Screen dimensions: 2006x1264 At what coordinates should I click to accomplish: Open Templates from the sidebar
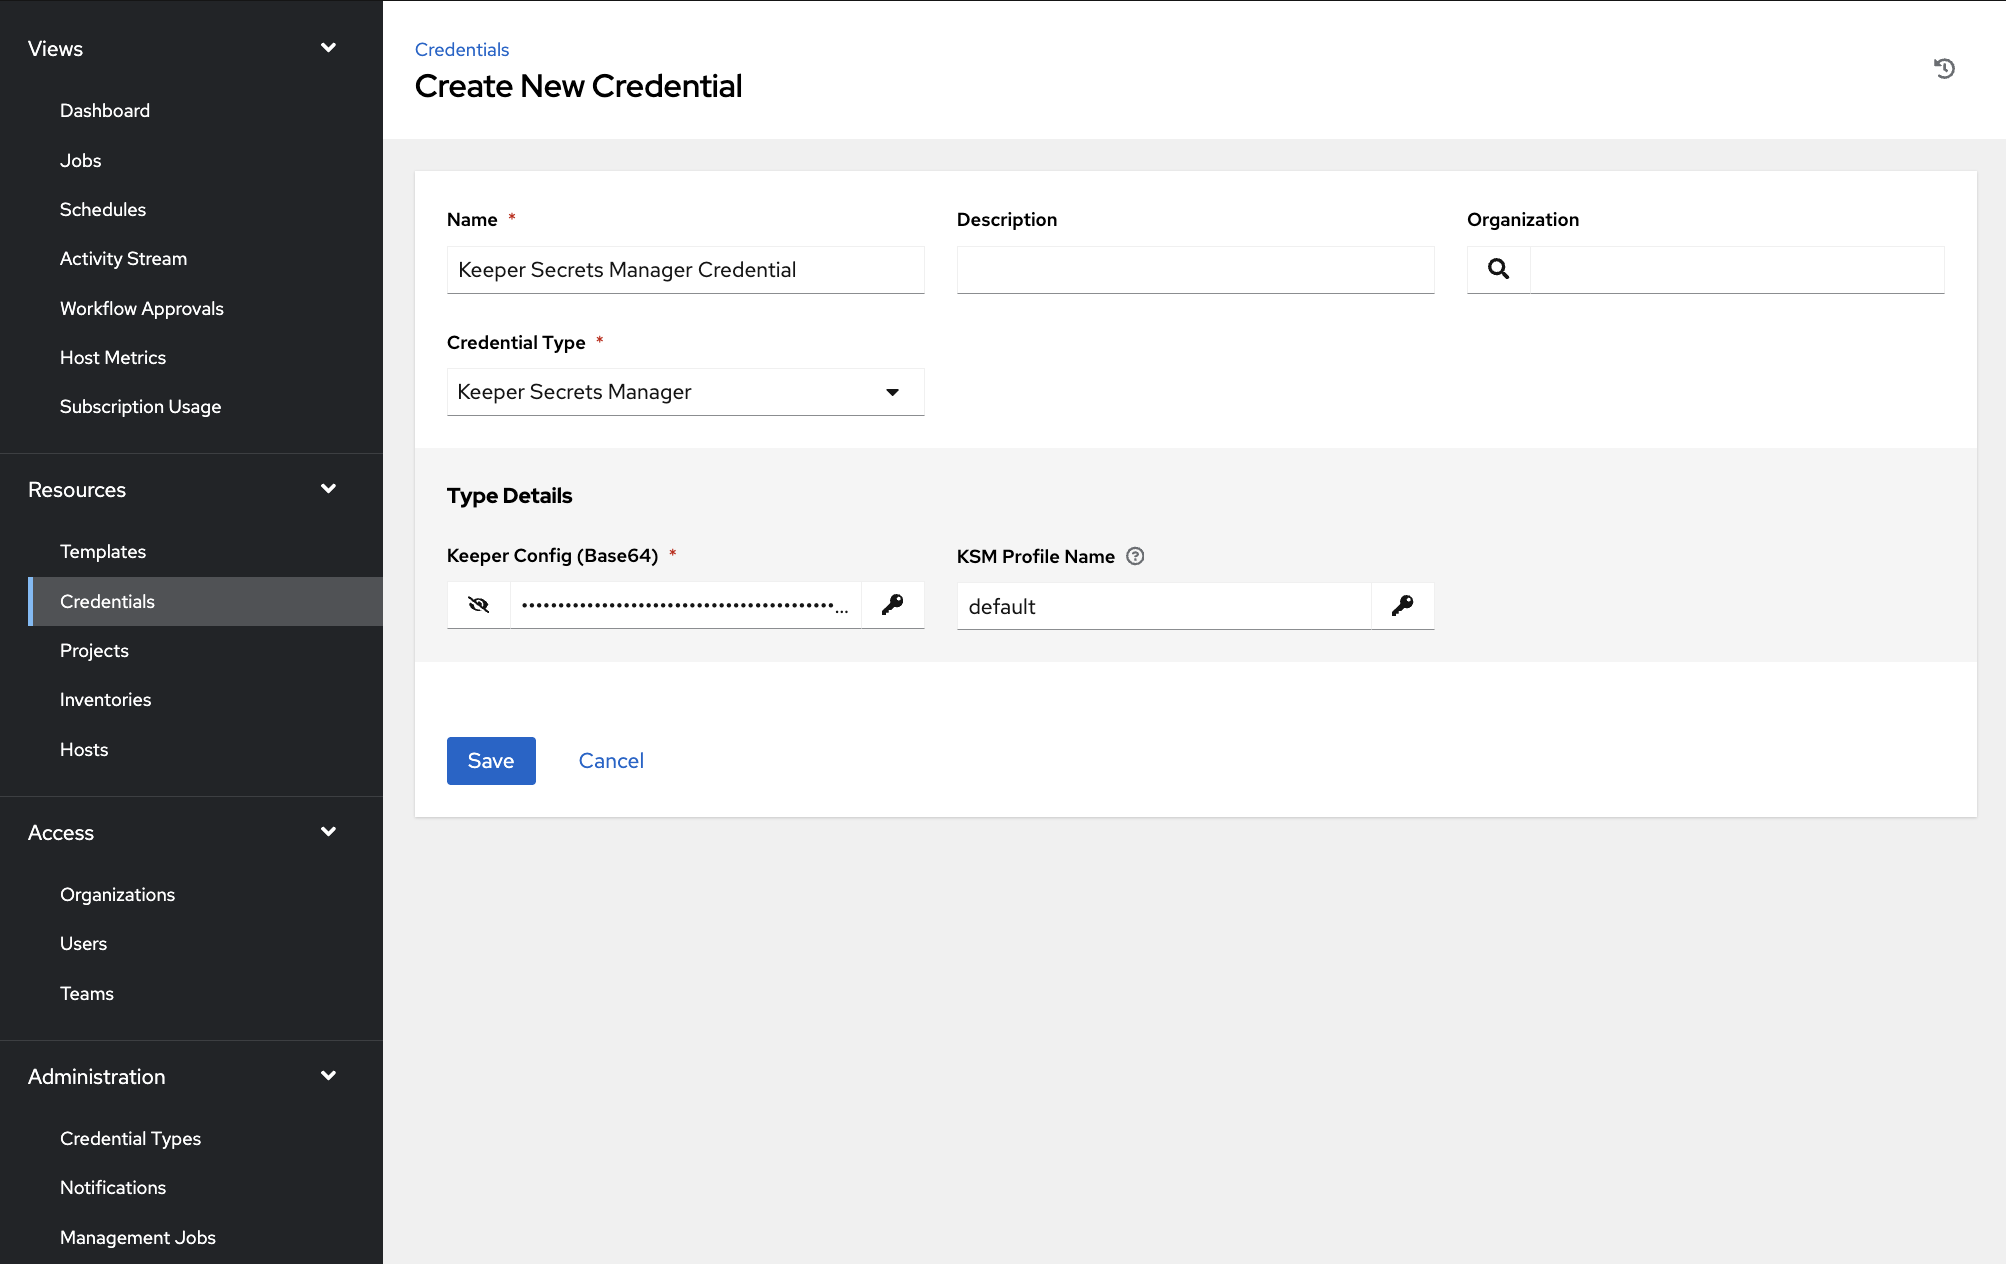(103, 552)
